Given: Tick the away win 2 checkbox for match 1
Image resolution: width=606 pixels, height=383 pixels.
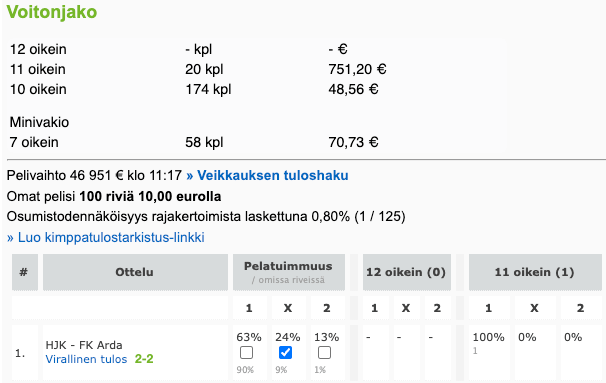Looking at the screenshot, I should (x=324, y=352).
